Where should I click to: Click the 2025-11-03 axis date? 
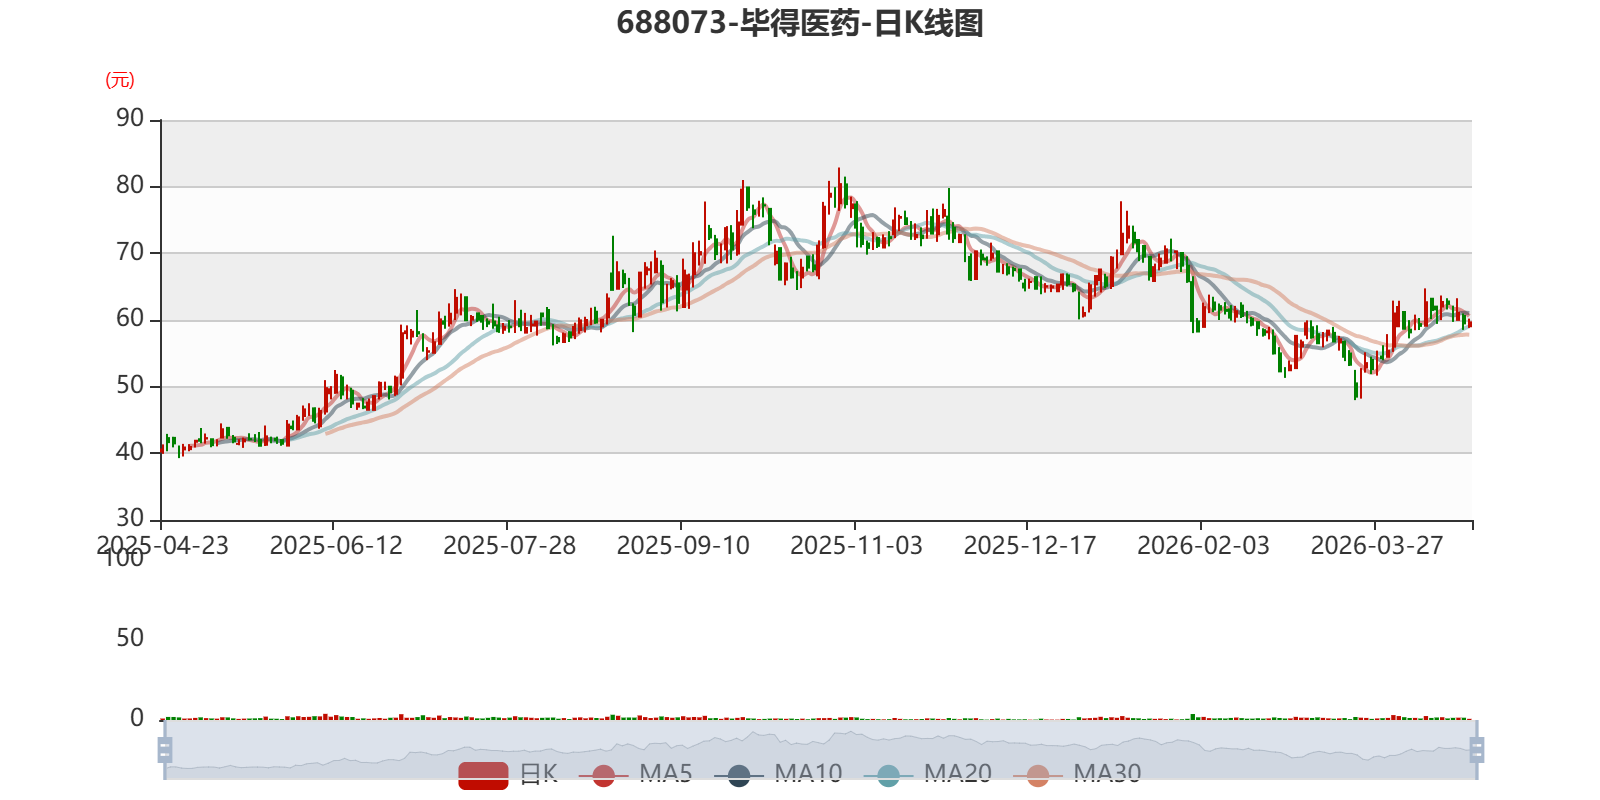pos(856,546)
